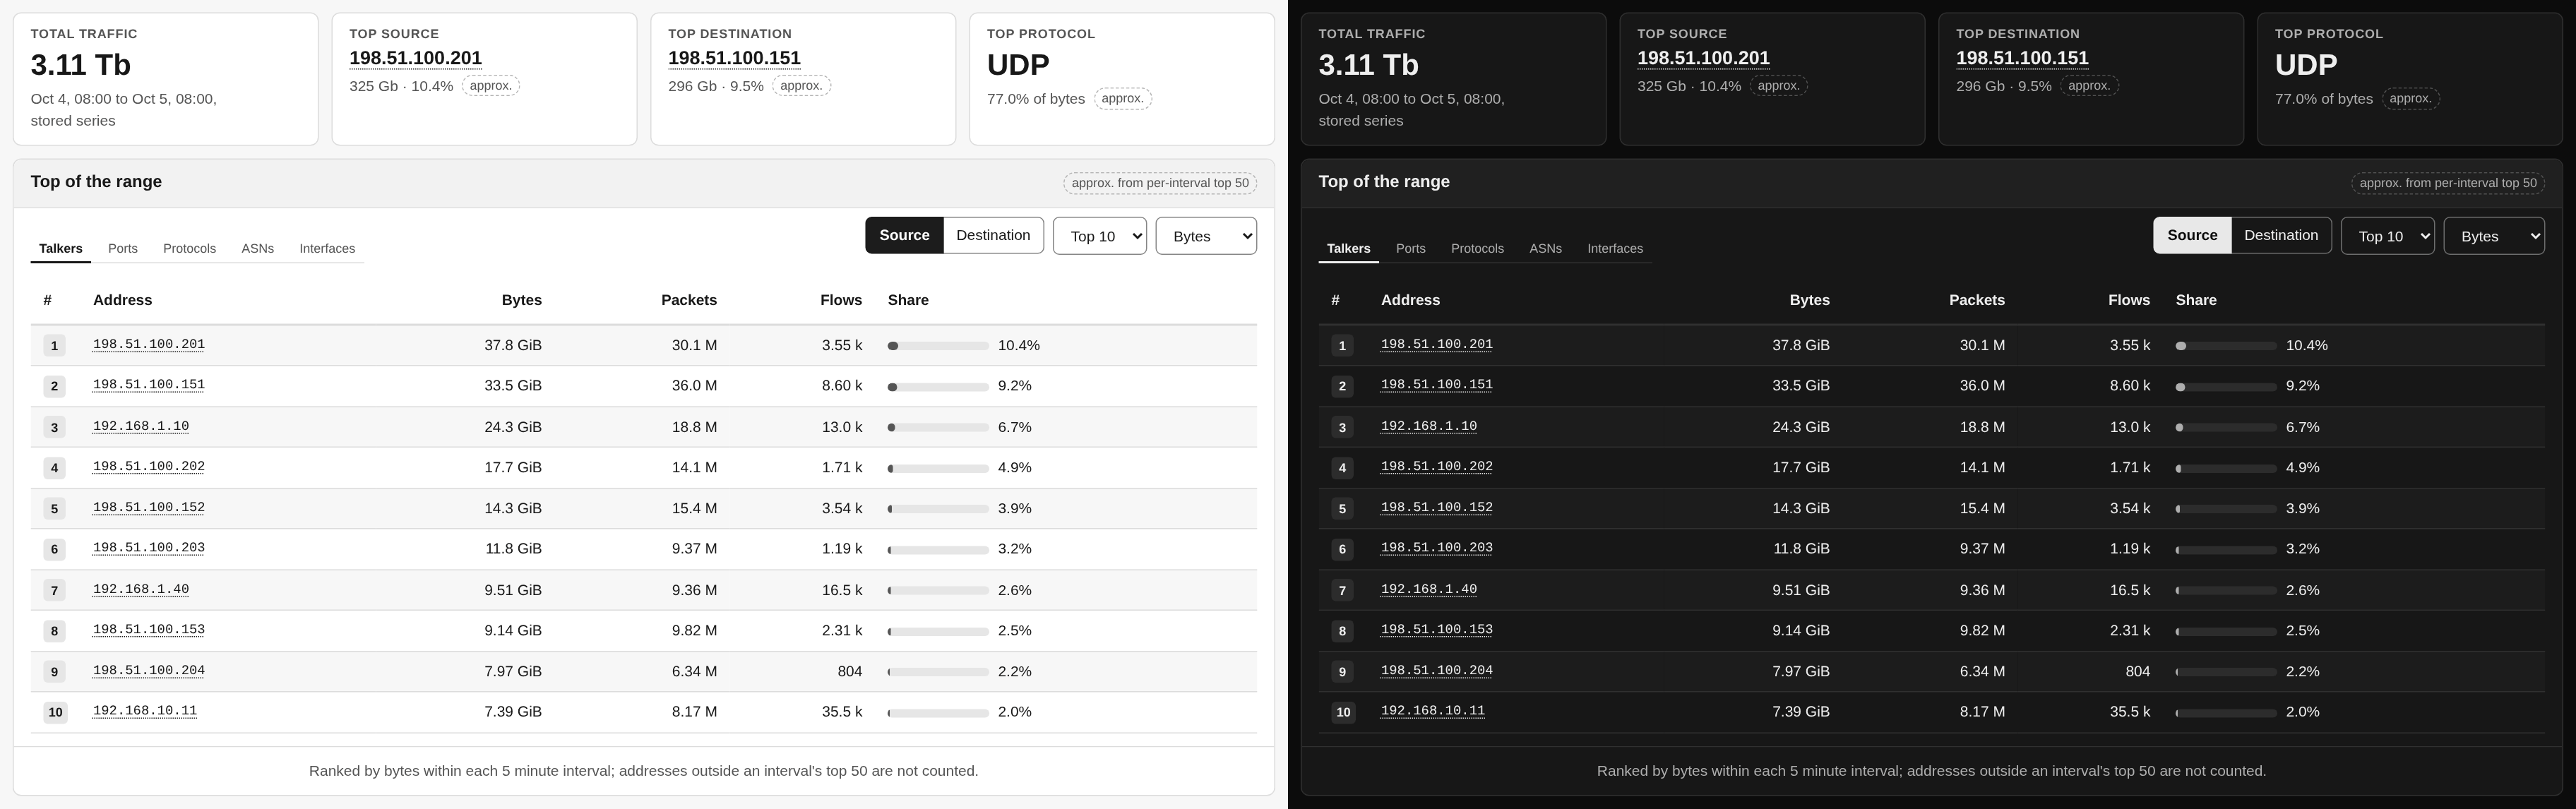Open Top Destination address 198.51.100.151 dark card

click(x=2022, y=58)
